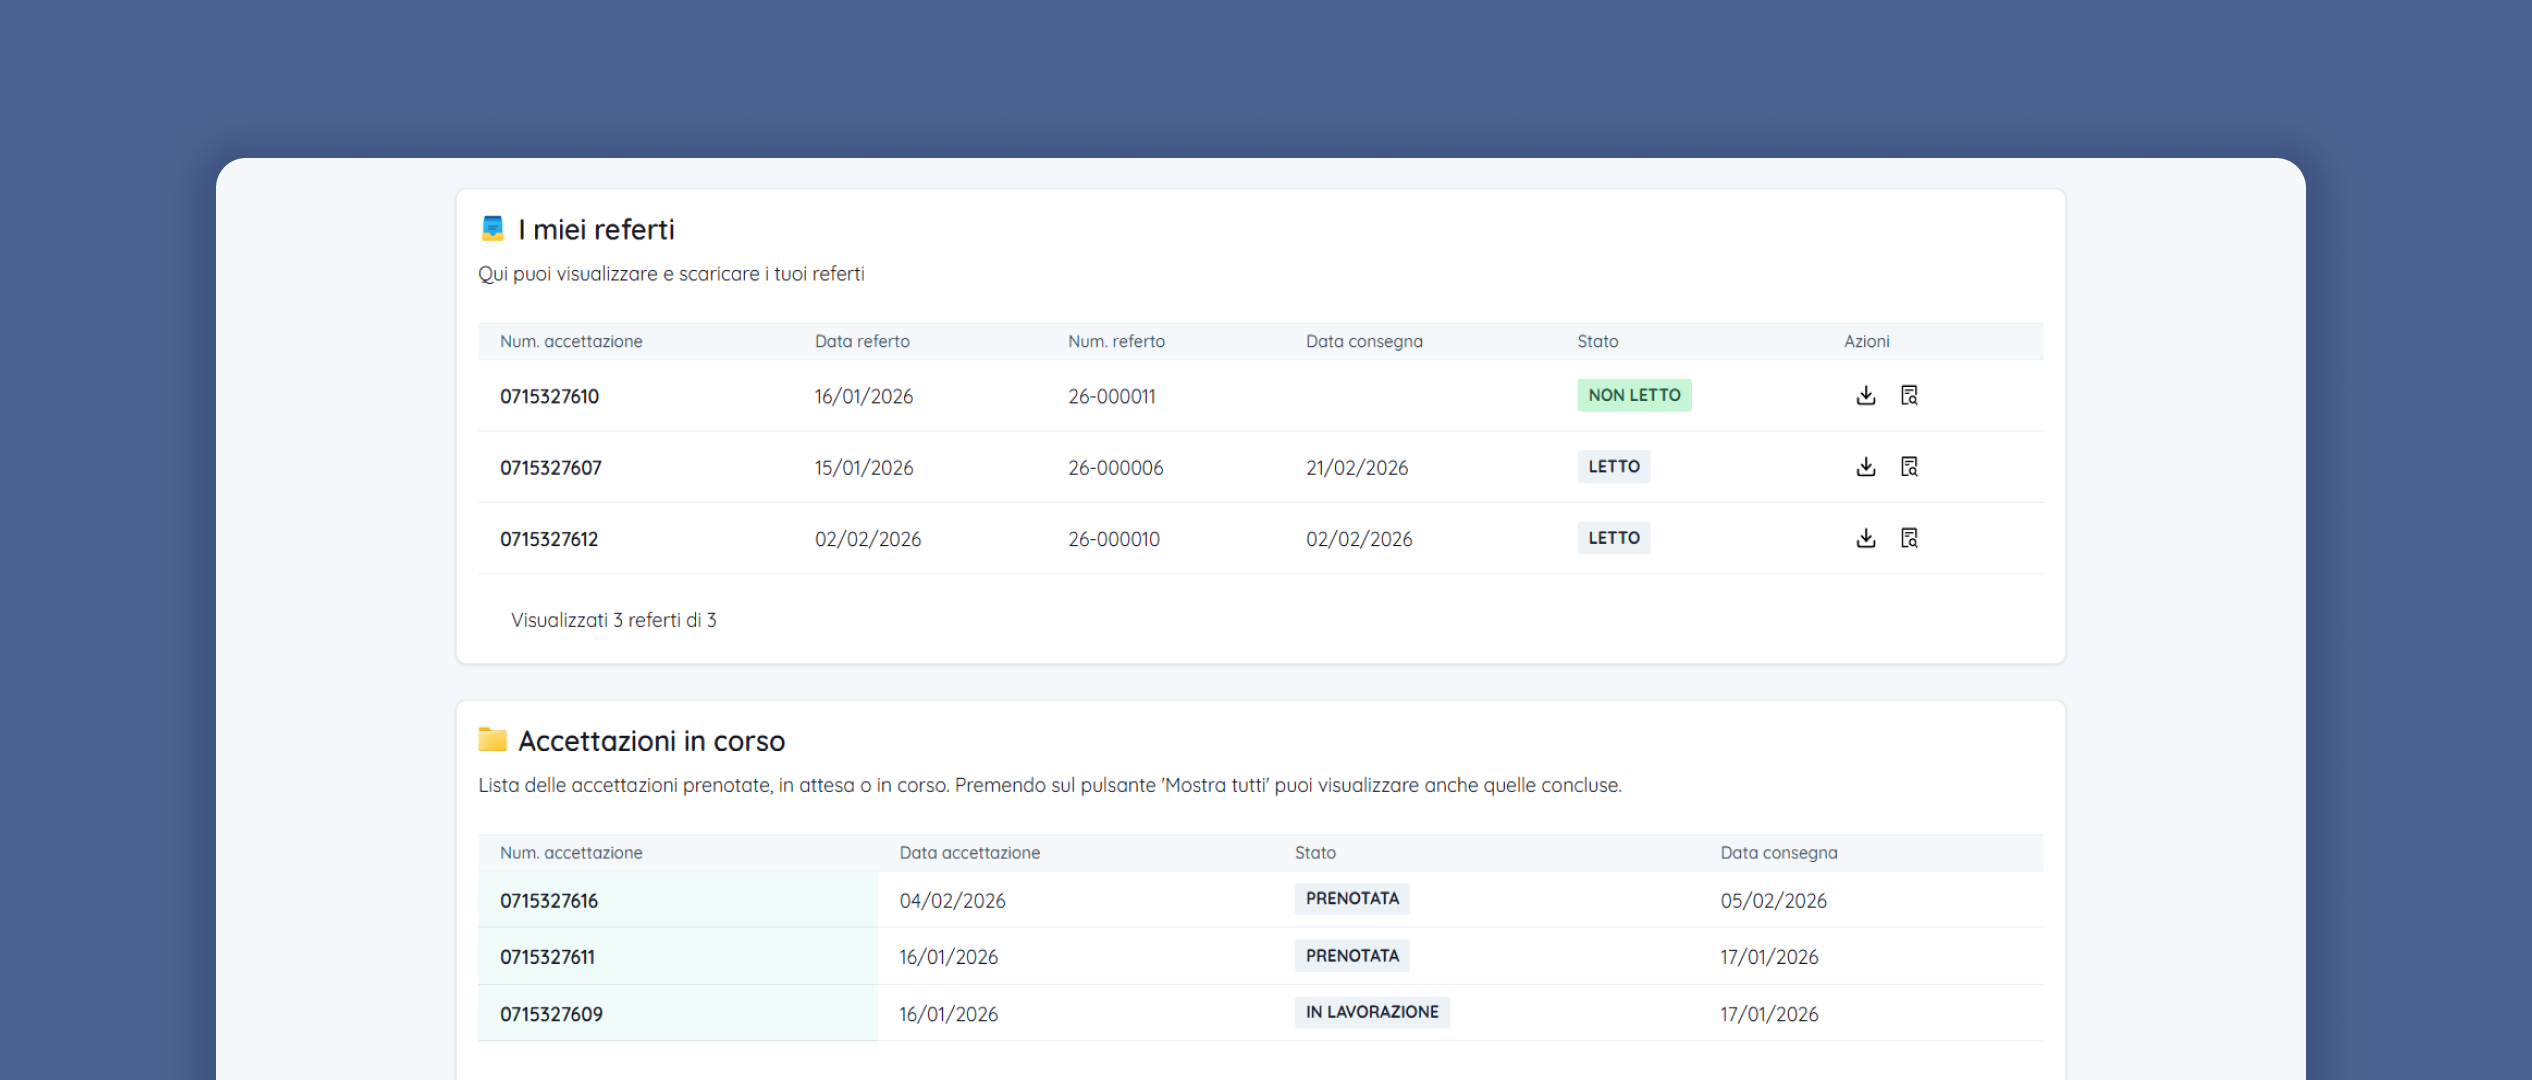
Task: Click the Azioni column header
Action: [x=1866, y=341]
